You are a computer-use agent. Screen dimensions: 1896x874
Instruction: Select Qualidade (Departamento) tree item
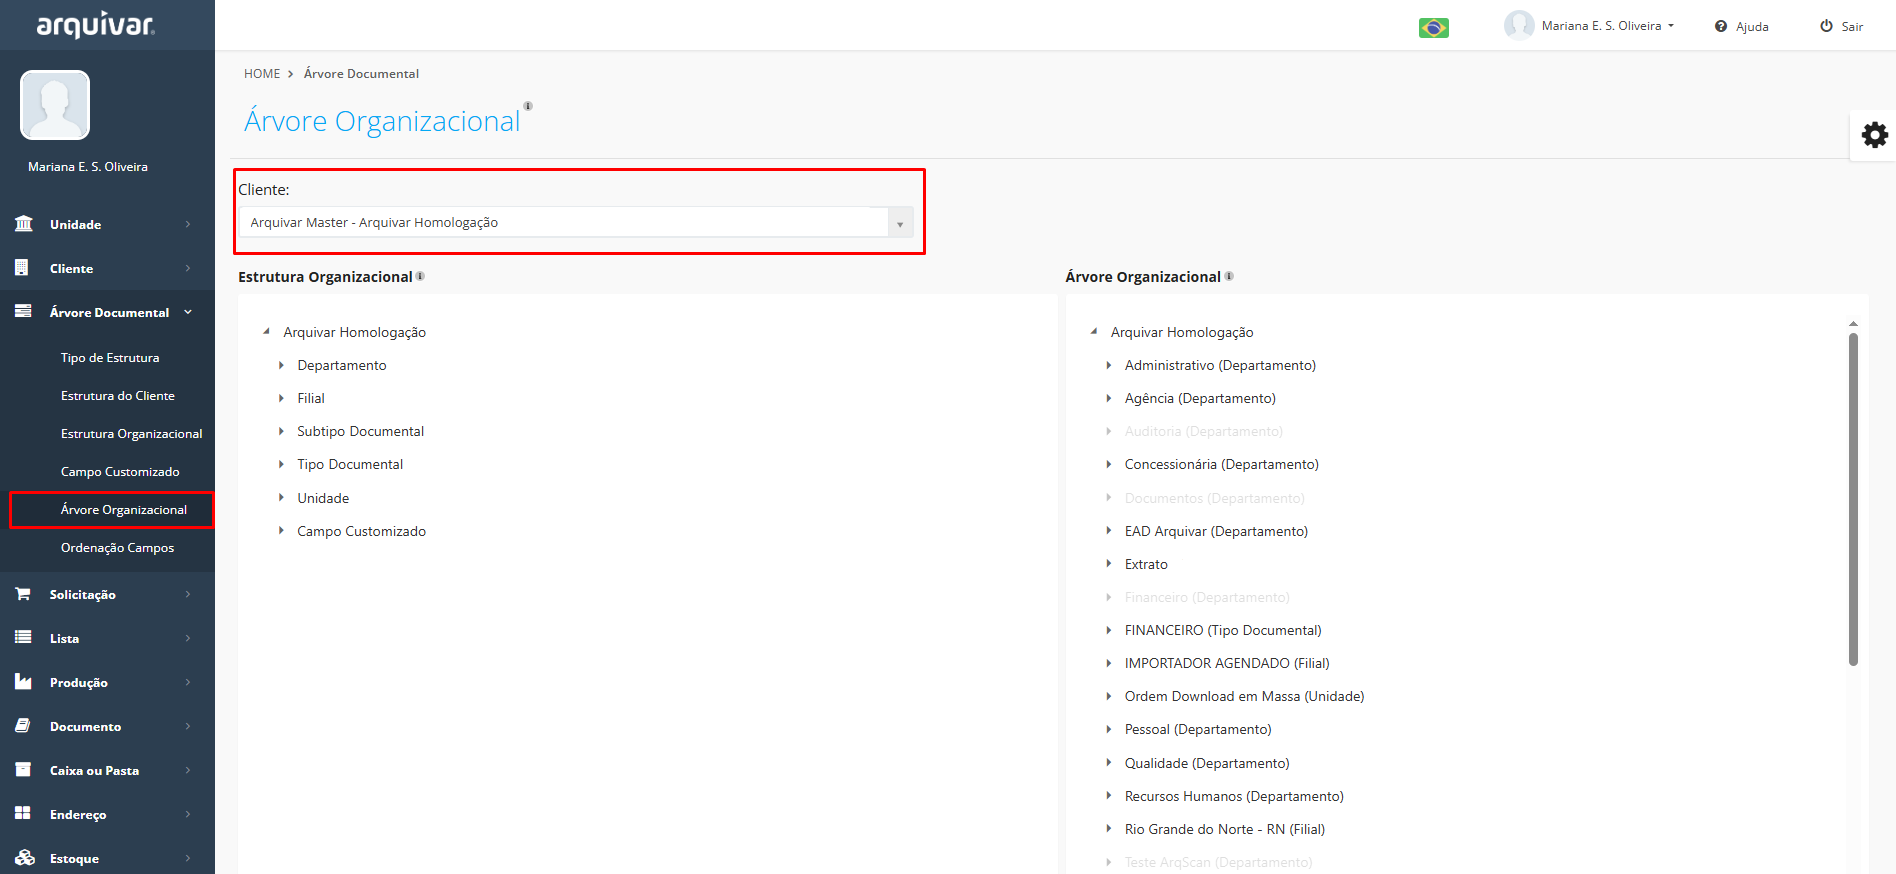point(1207,763)
